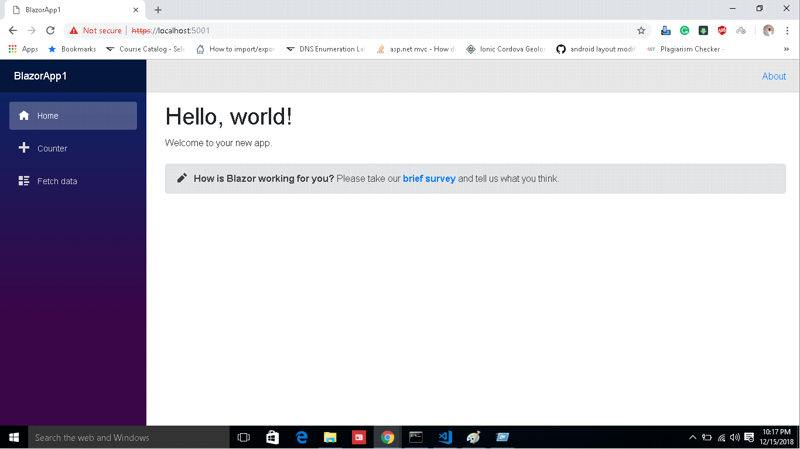
Task: Click the home icon in sidebar
Action: [x=24, y=115]
